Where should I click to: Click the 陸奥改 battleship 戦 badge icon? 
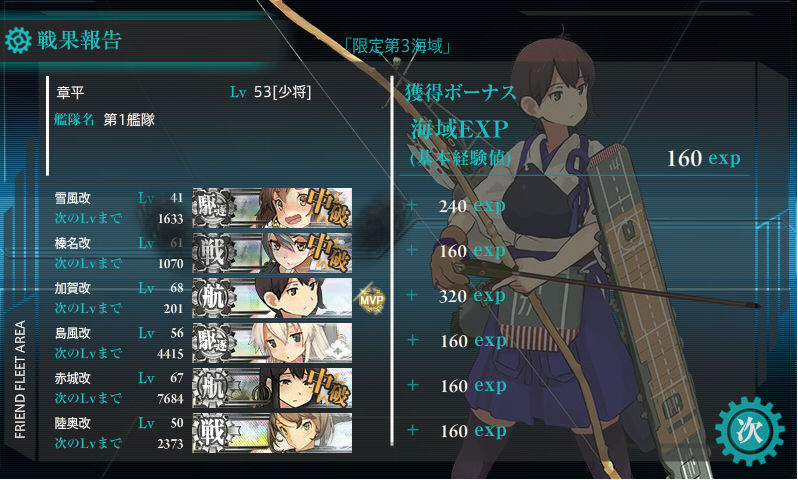[x=214, y=432]
